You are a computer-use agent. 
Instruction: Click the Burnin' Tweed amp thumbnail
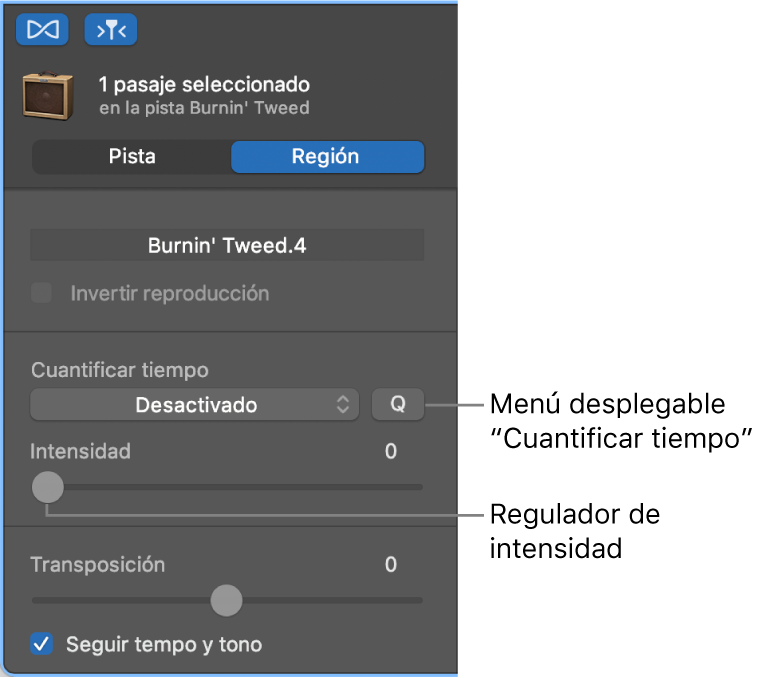click(x=48, y=95)
